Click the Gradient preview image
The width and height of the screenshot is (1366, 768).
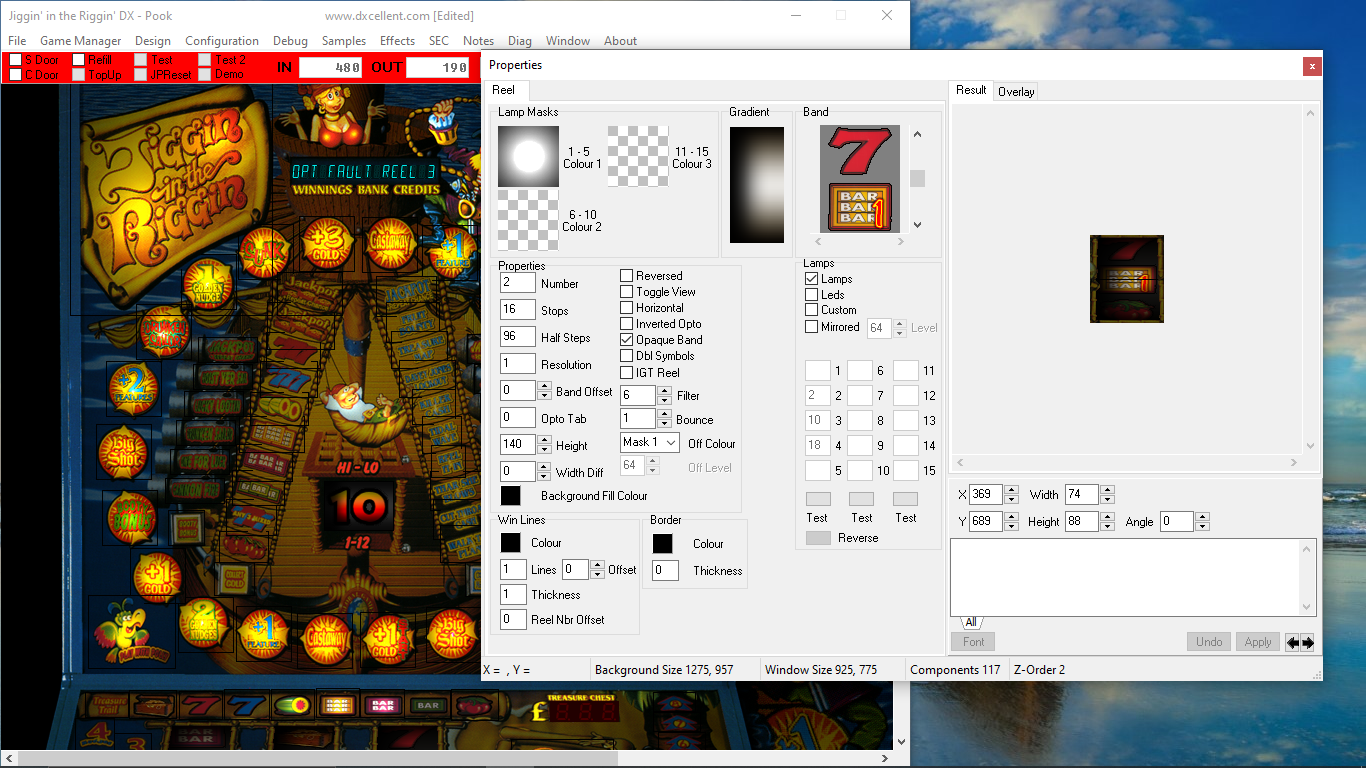(x=757, y=185)
